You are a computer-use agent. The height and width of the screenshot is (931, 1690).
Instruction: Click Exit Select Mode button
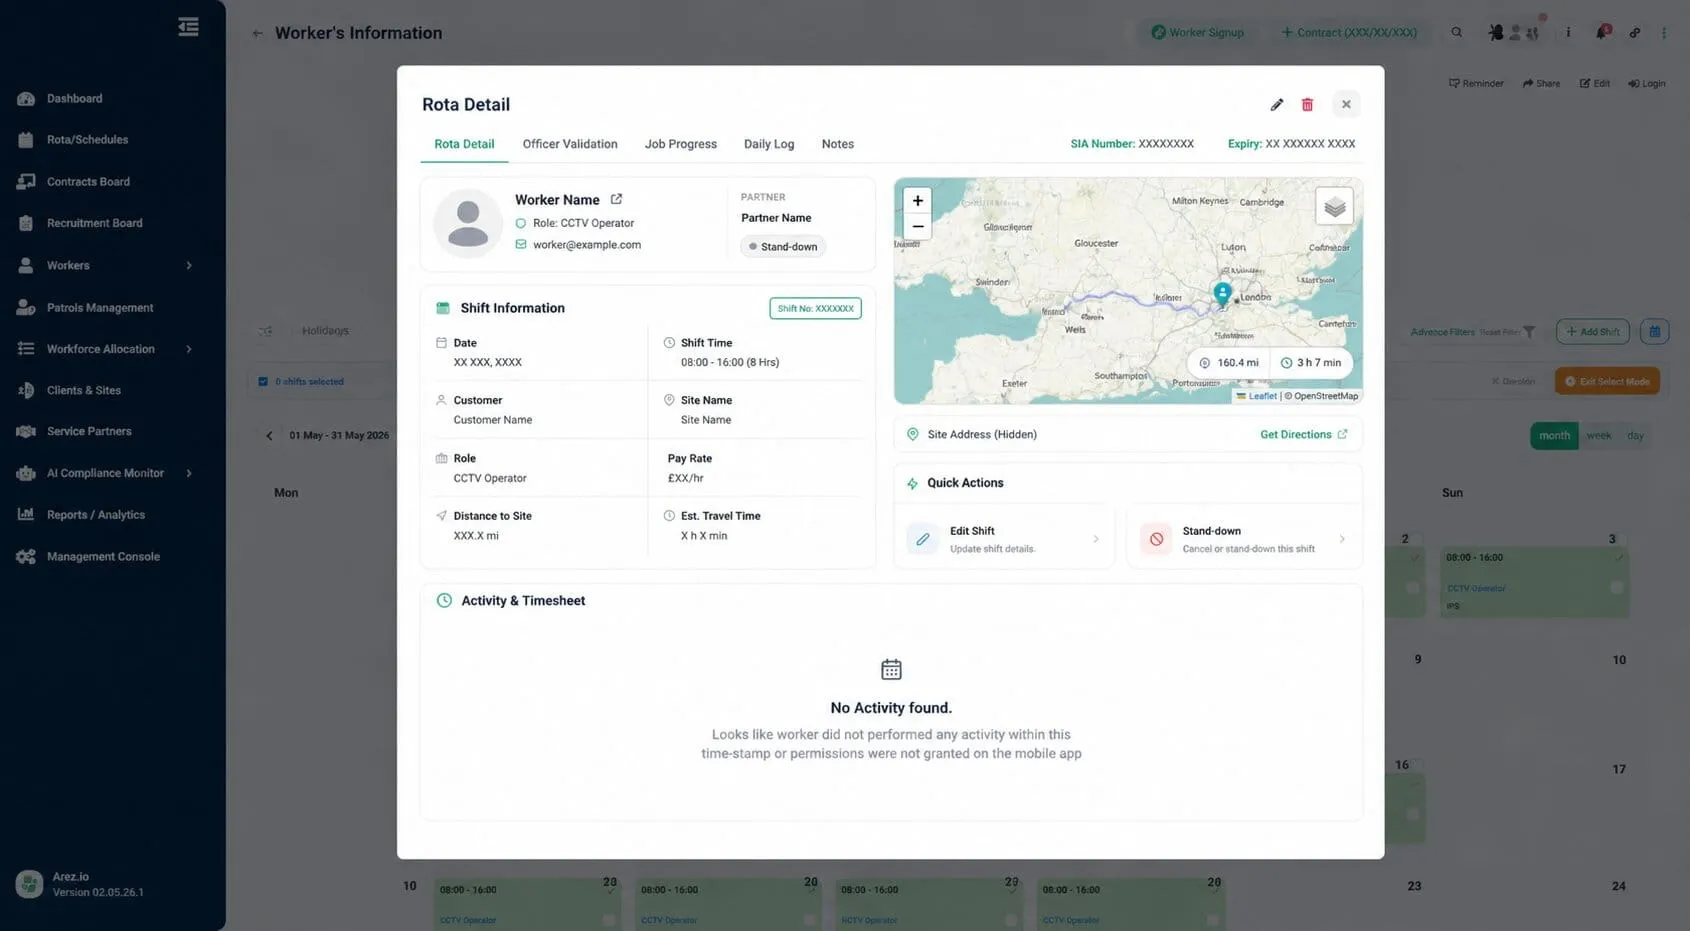(x=1607, y=381)
